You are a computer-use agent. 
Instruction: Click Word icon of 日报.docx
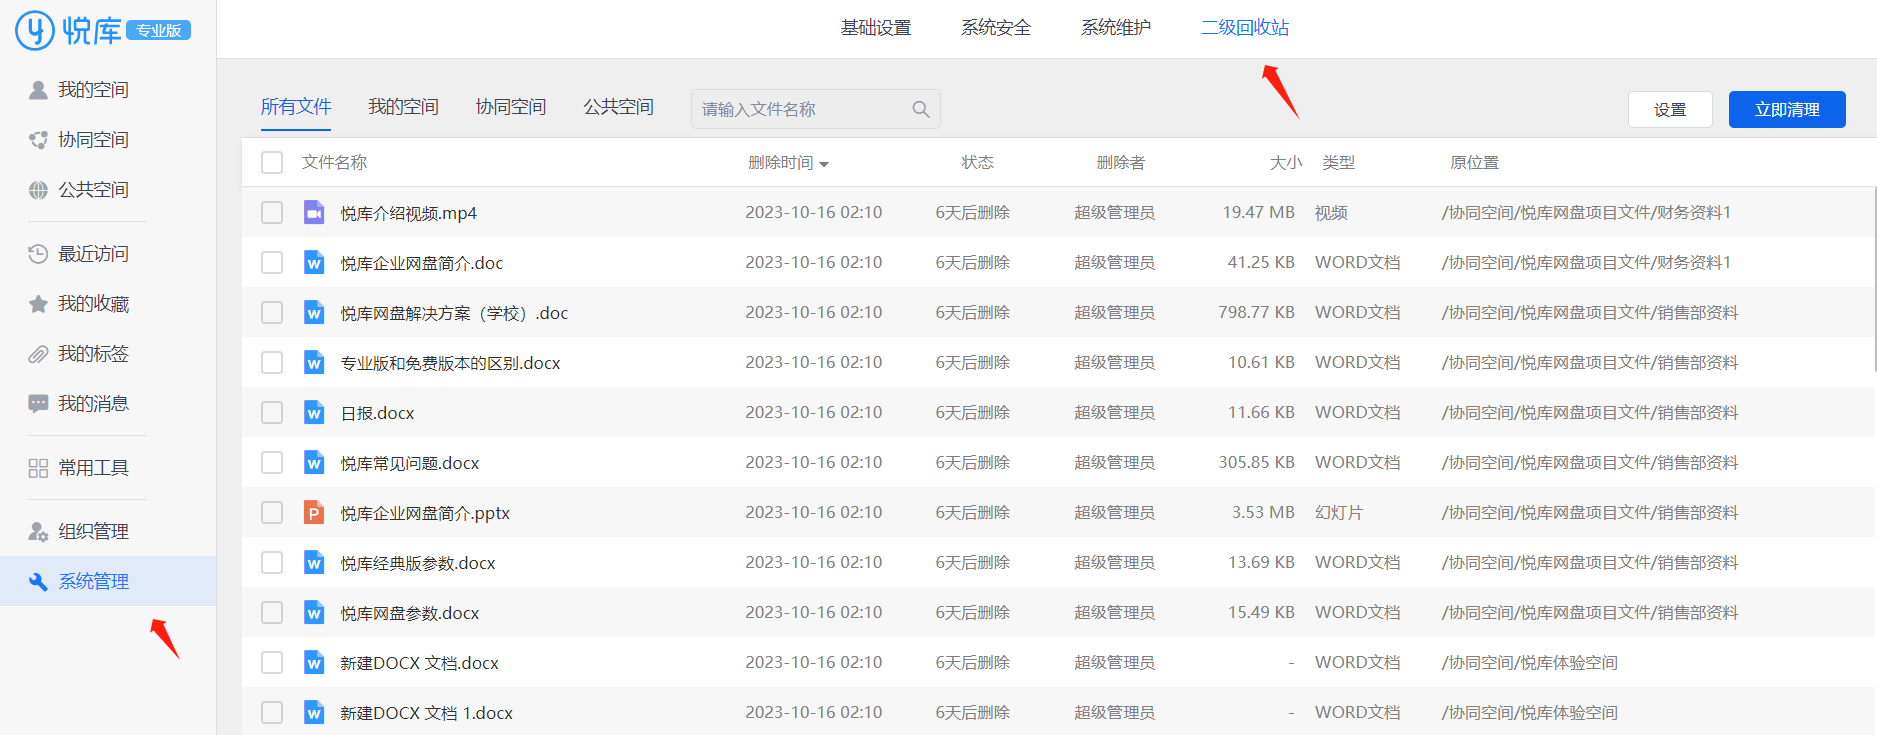[314, 412]
